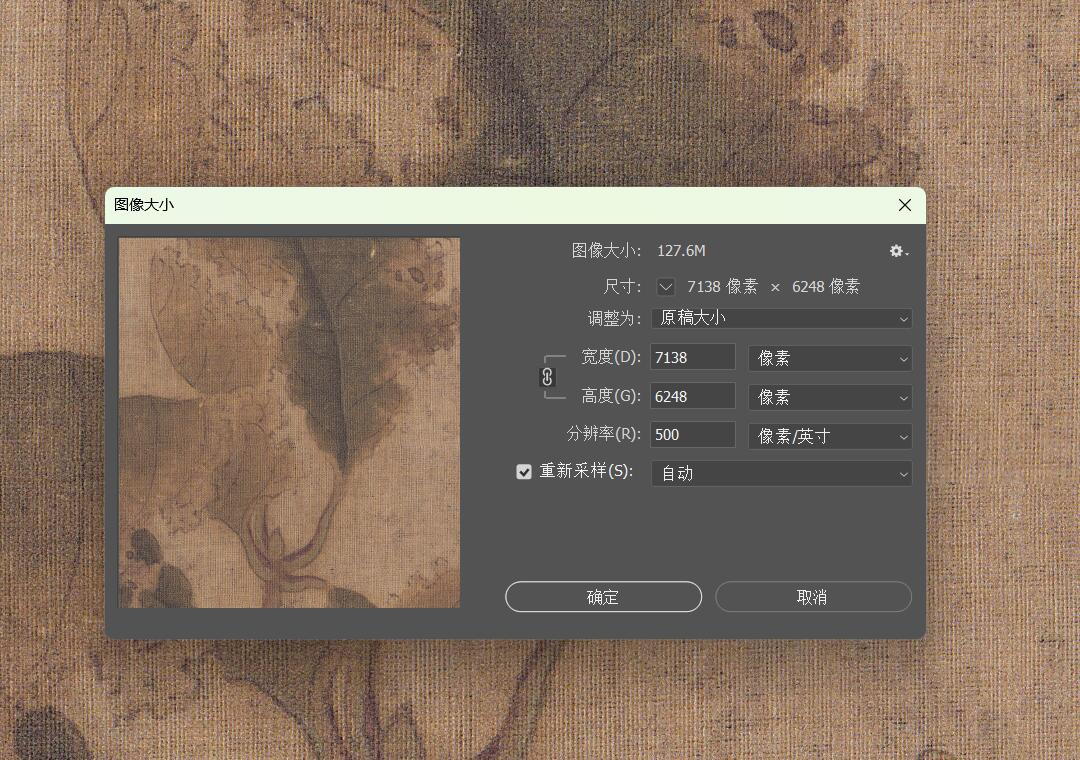Screen dimensions: 1080x760
Task: Open the 调整为 原稿大小 dropdown
Action: [x=782, y=318]
